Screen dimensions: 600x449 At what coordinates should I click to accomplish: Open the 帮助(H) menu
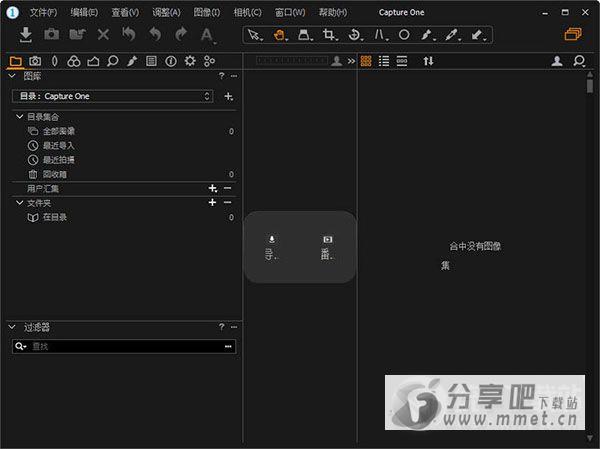point(333,13)
